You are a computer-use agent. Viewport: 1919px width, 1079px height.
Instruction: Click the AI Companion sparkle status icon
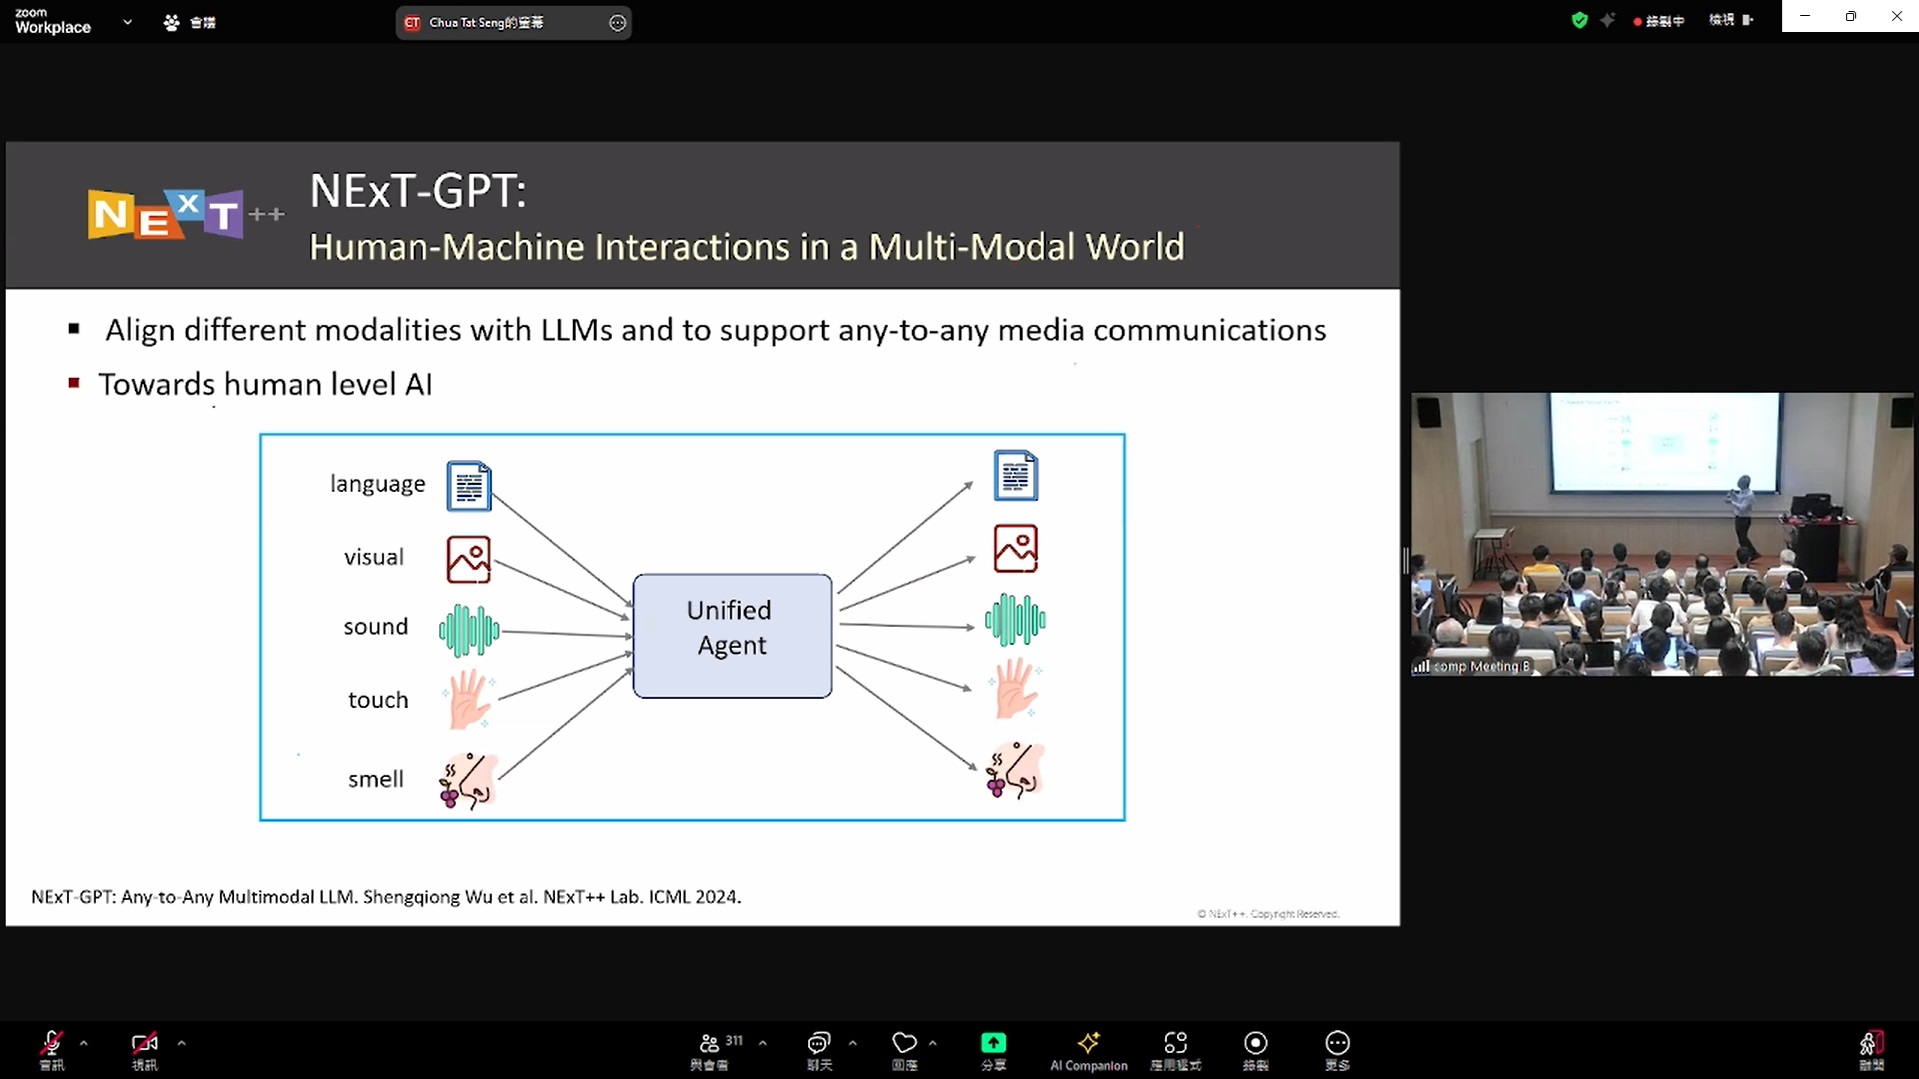point(1607,20)
